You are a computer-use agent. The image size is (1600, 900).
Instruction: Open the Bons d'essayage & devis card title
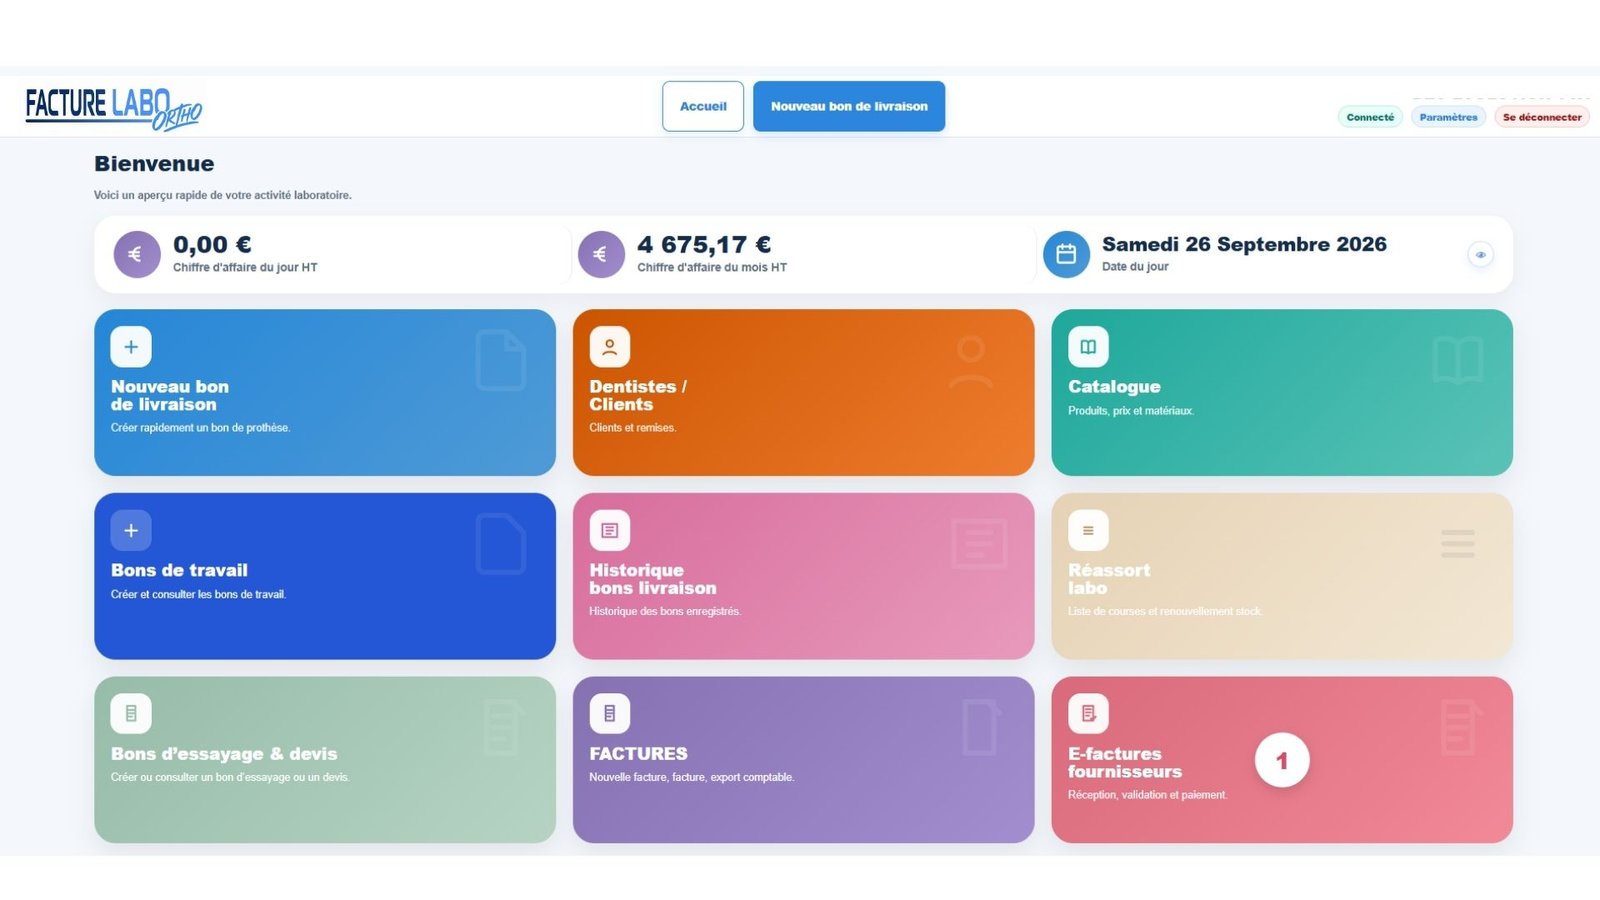[224, 754]
